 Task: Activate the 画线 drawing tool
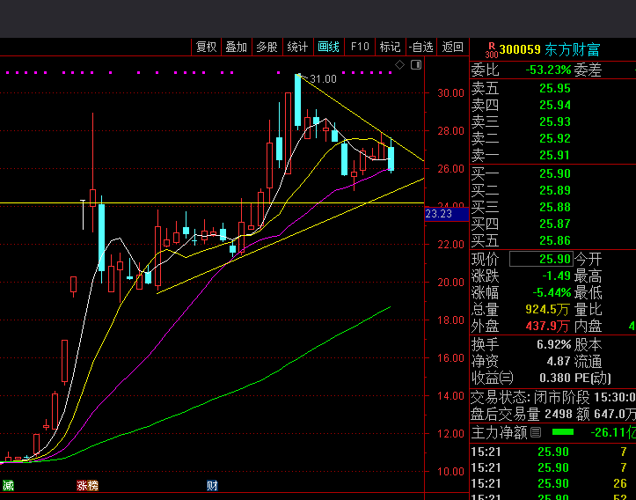click(329, 47)
